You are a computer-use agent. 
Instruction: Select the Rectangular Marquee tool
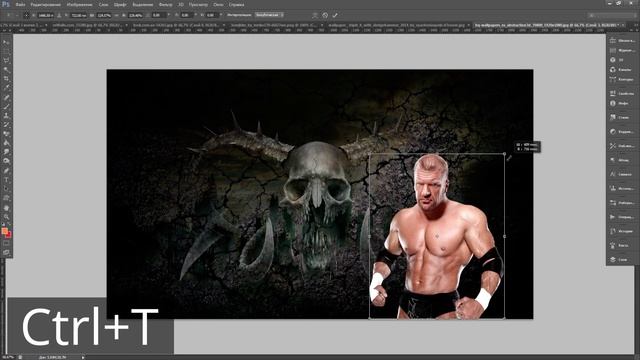6,51
